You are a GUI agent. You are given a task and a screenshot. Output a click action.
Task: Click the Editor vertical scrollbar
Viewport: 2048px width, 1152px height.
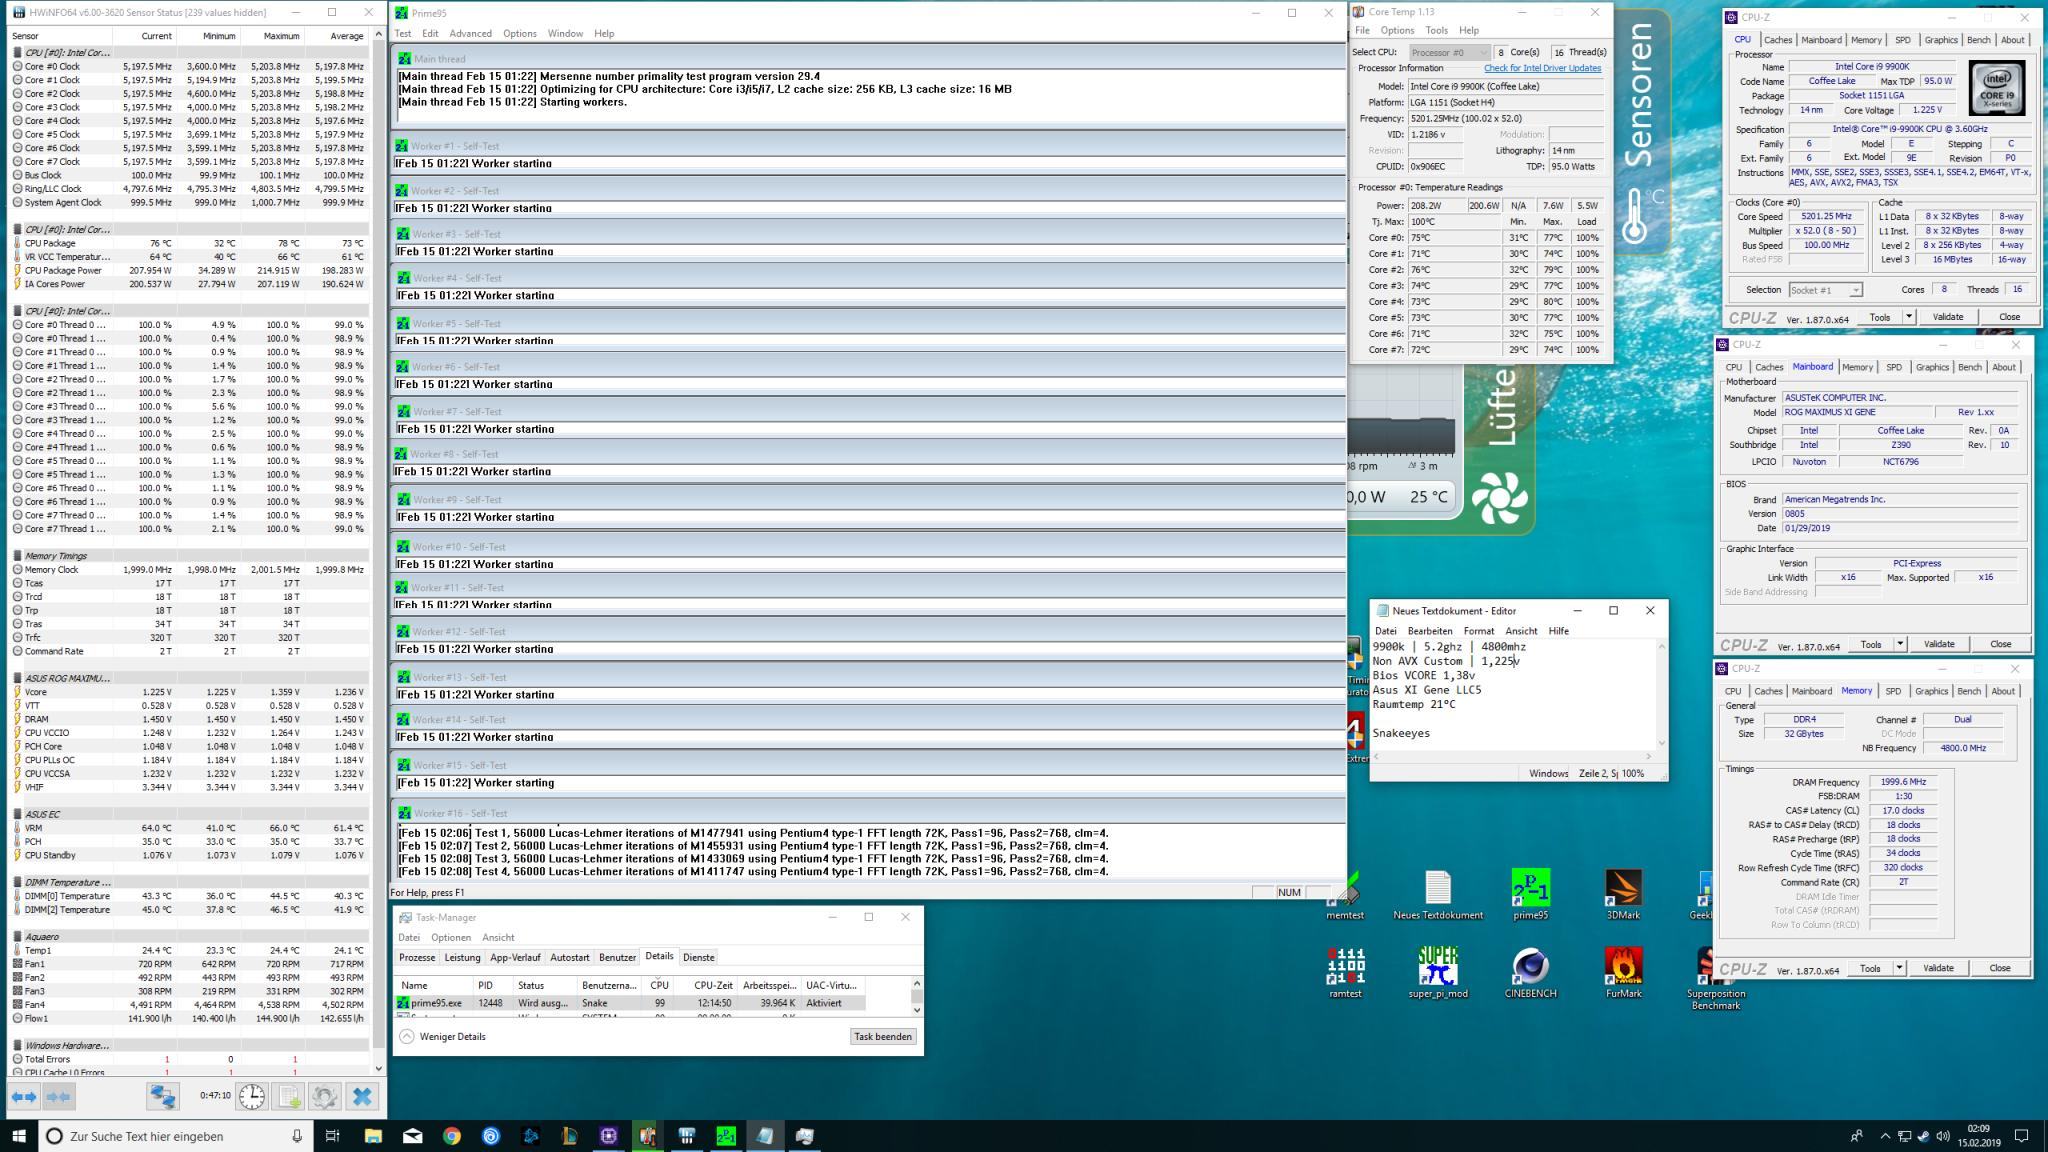point(1662,695)
